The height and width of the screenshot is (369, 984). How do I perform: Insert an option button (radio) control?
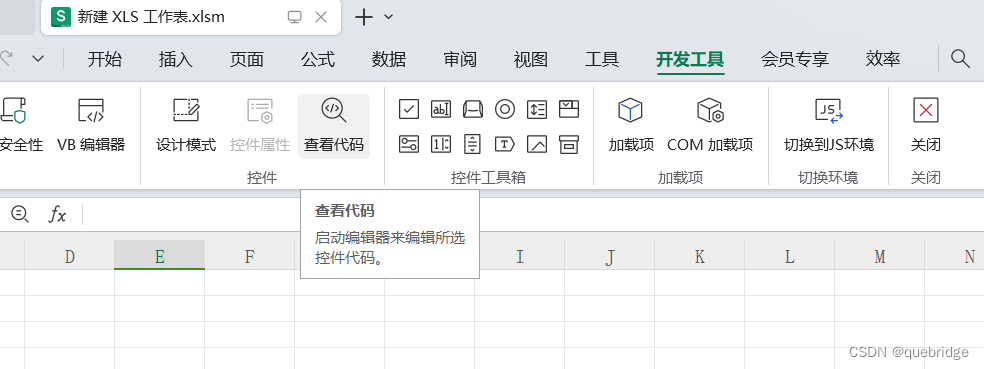(x=505, y=109)
